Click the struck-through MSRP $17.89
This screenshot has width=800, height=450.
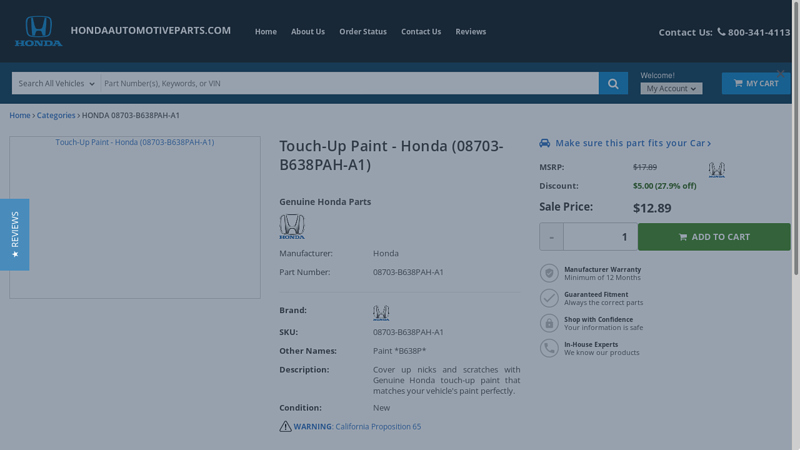pos(645,167)
